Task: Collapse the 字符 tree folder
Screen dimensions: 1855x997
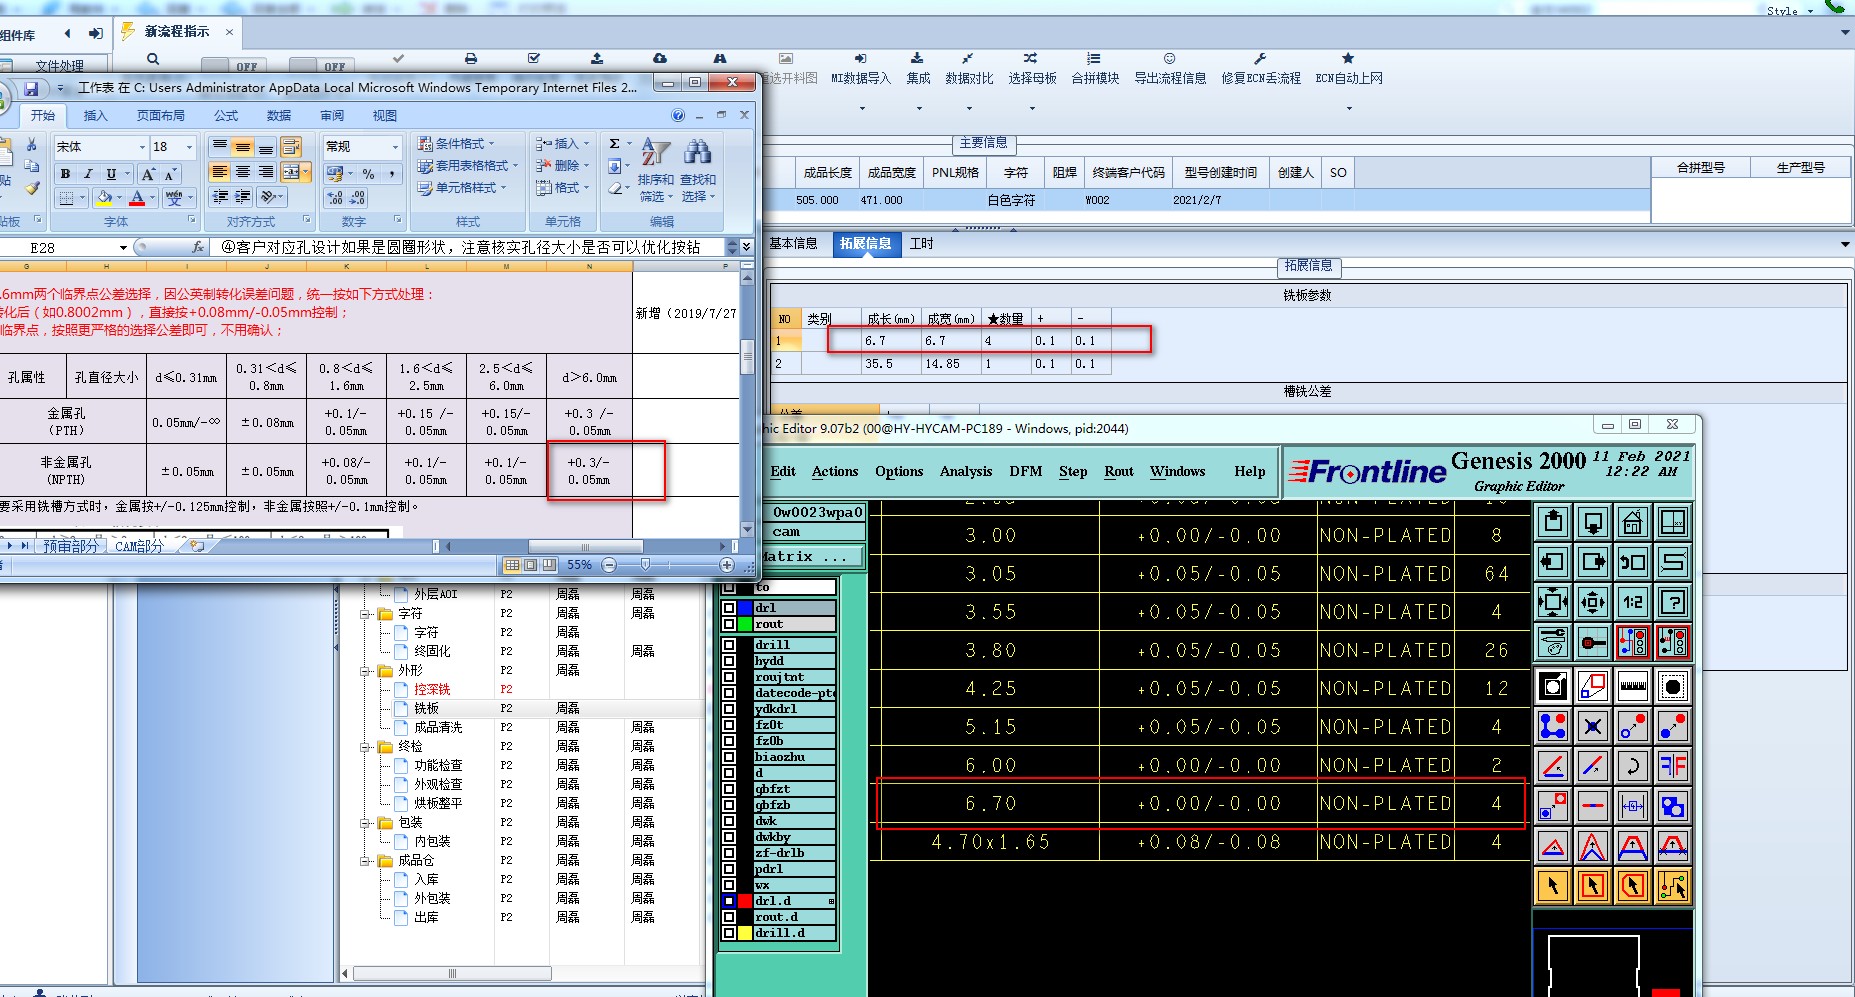Action: (366, 614)
